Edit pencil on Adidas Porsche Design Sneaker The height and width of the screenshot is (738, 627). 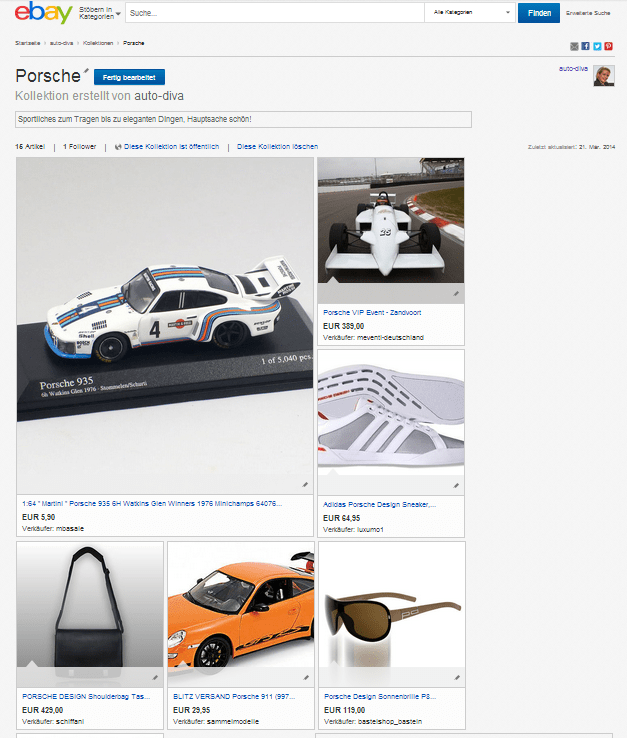[456, 485]
